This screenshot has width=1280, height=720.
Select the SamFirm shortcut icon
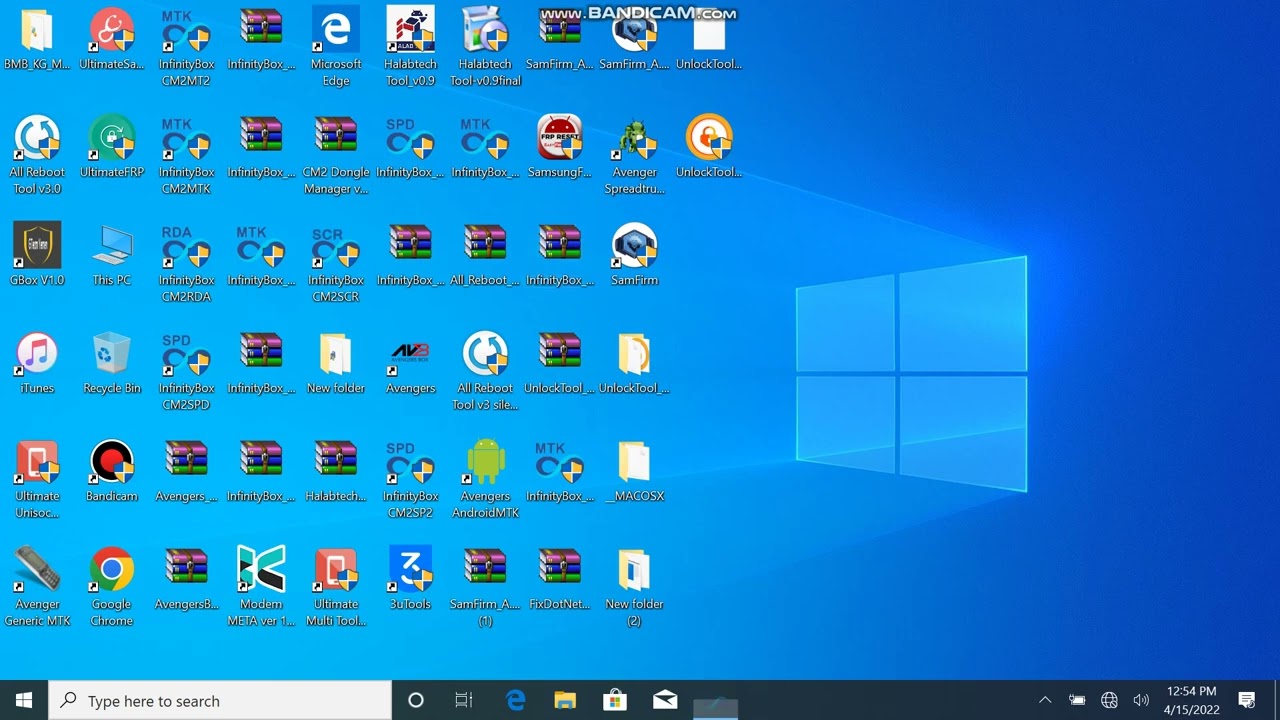pyautogui.click(x=634, y=246)
